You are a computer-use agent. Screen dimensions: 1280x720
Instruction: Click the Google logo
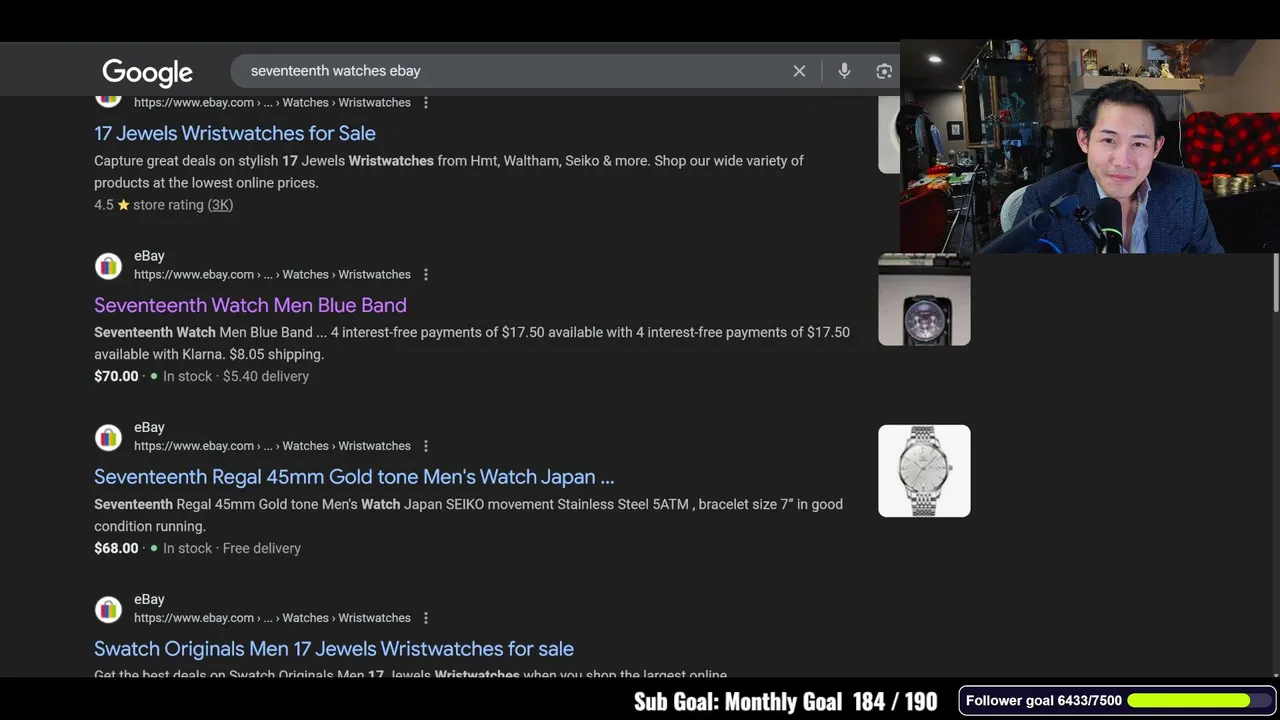[147, 72]
